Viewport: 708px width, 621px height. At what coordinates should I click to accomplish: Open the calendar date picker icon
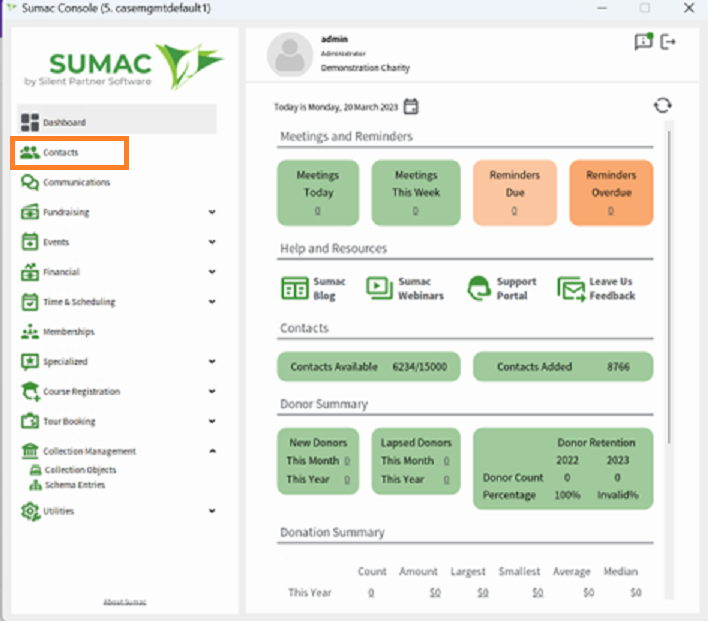point(411,107)
